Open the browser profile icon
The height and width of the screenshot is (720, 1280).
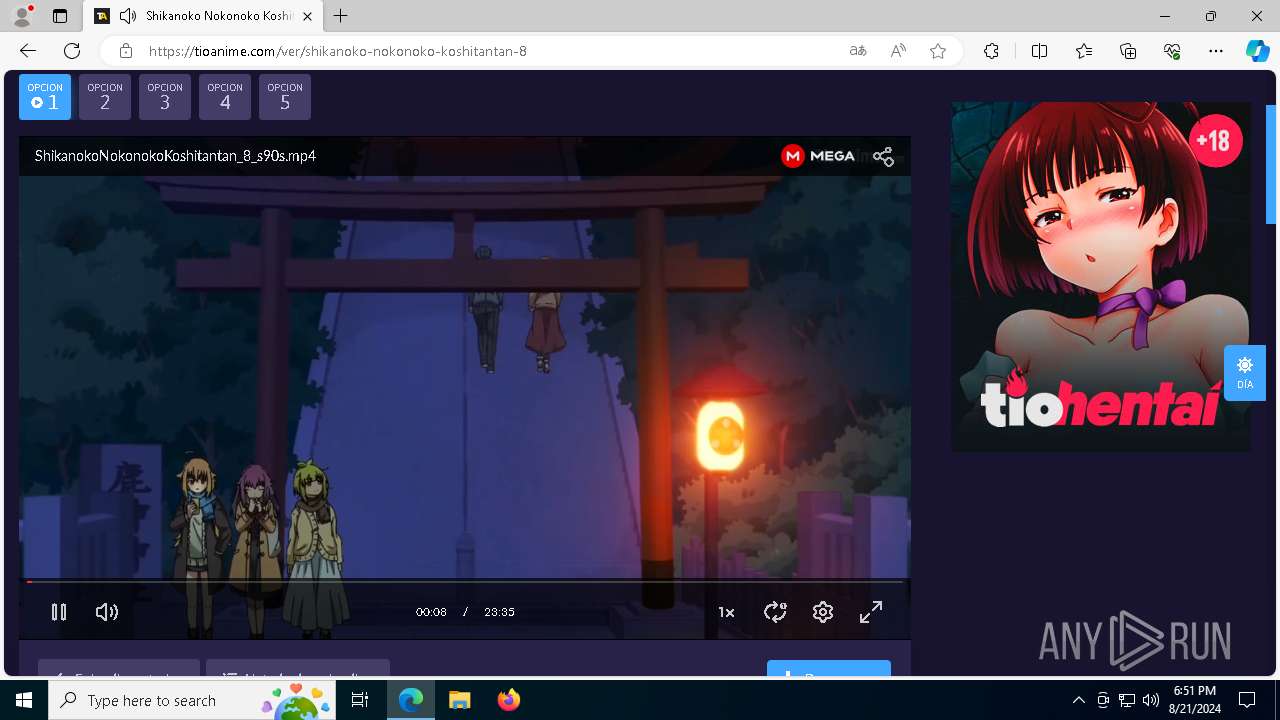22,16
